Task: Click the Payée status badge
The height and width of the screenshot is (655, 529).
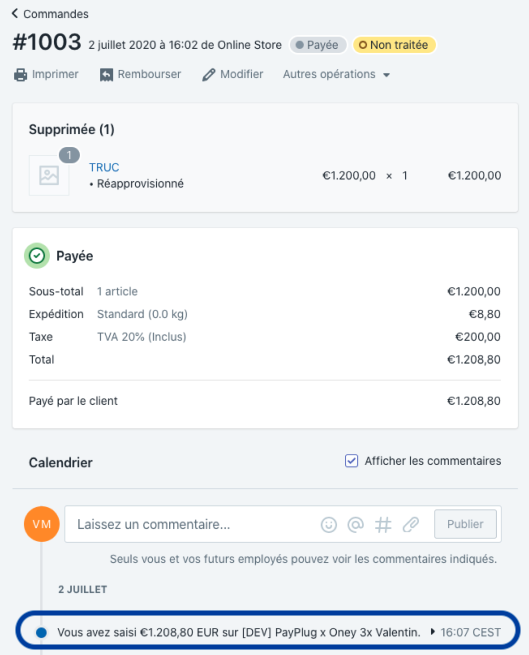Action: coord(318,45)
